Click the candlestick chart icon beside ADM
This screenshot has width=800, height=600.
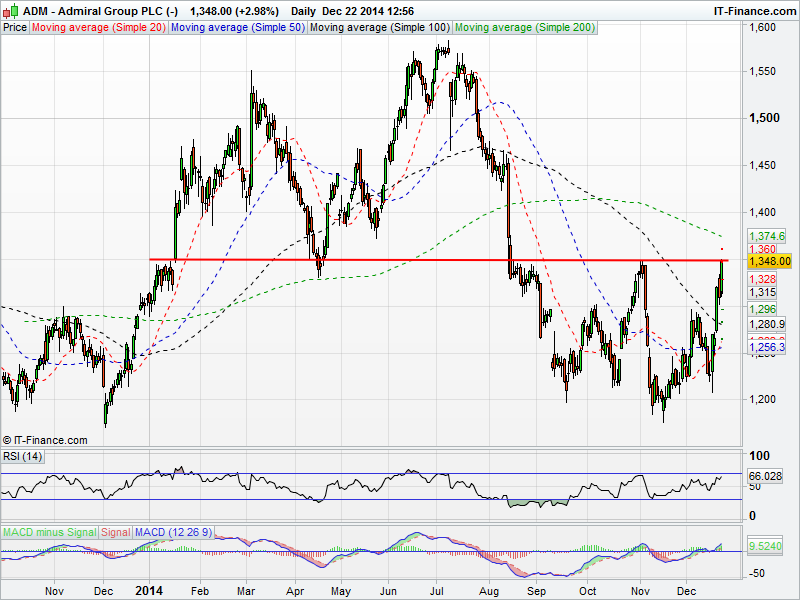click(10, 10)
